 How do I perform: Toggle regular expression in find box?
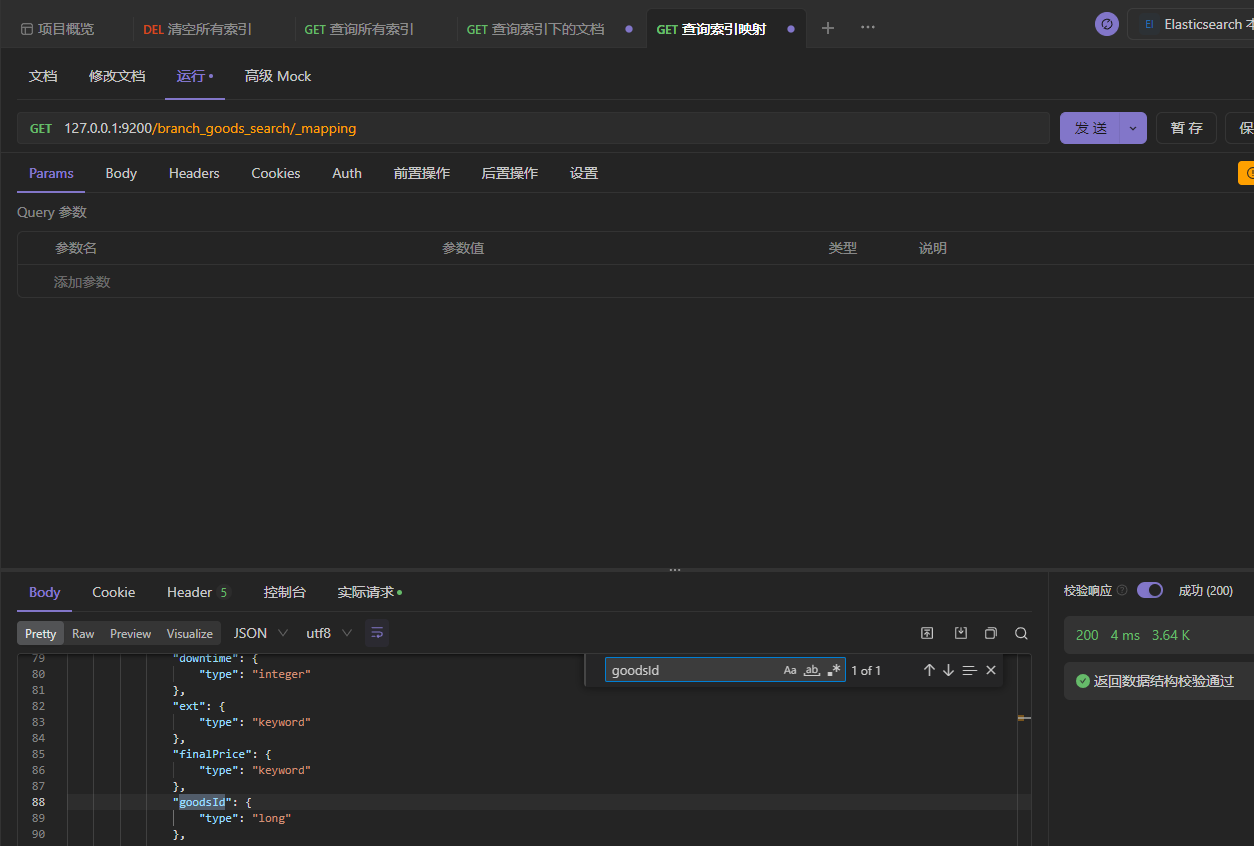pyautogui.click(x=834, y=670)
